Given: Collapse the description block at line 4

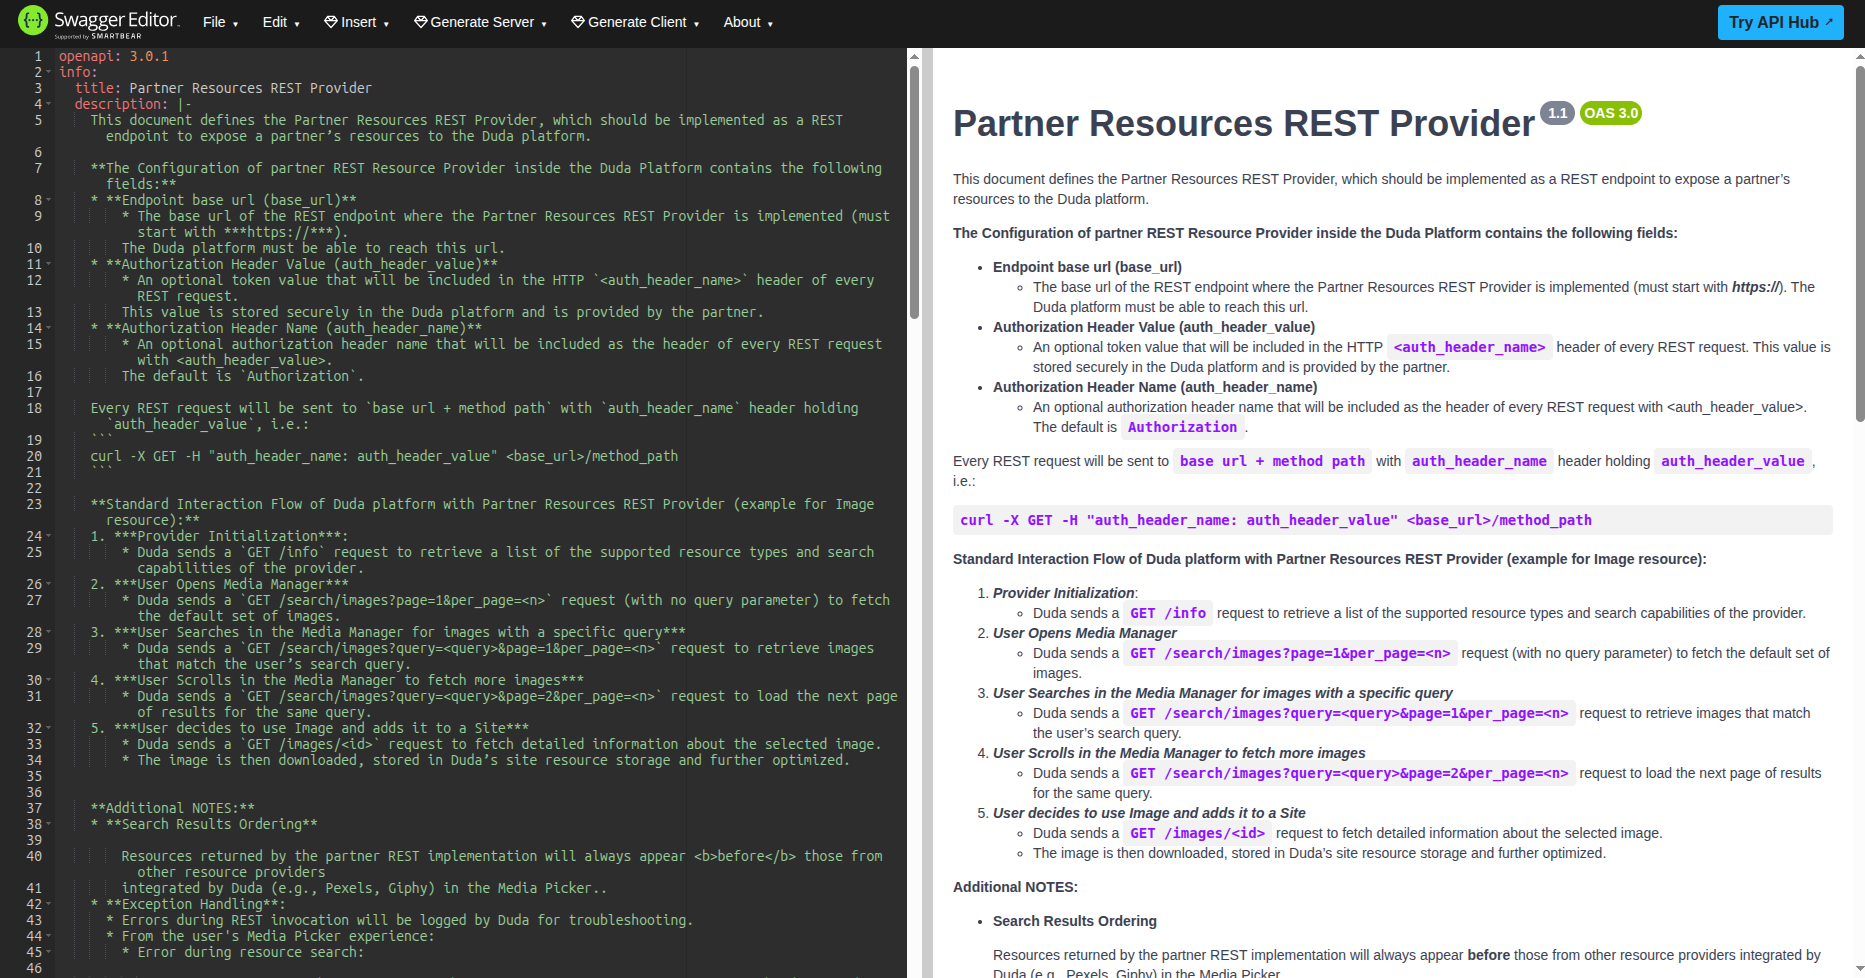Looking at the screenshot, I should [48, 105].
